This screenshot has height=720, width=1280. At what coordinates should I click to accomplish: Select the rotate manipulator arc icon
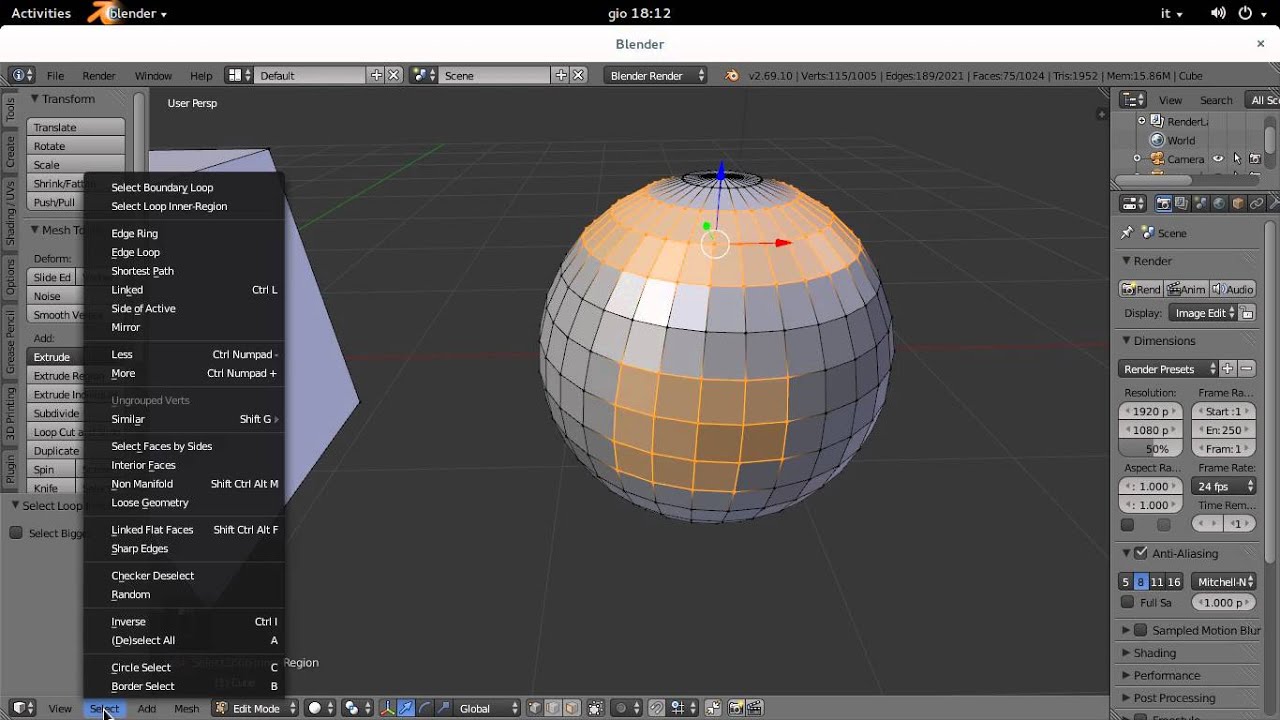425,708
